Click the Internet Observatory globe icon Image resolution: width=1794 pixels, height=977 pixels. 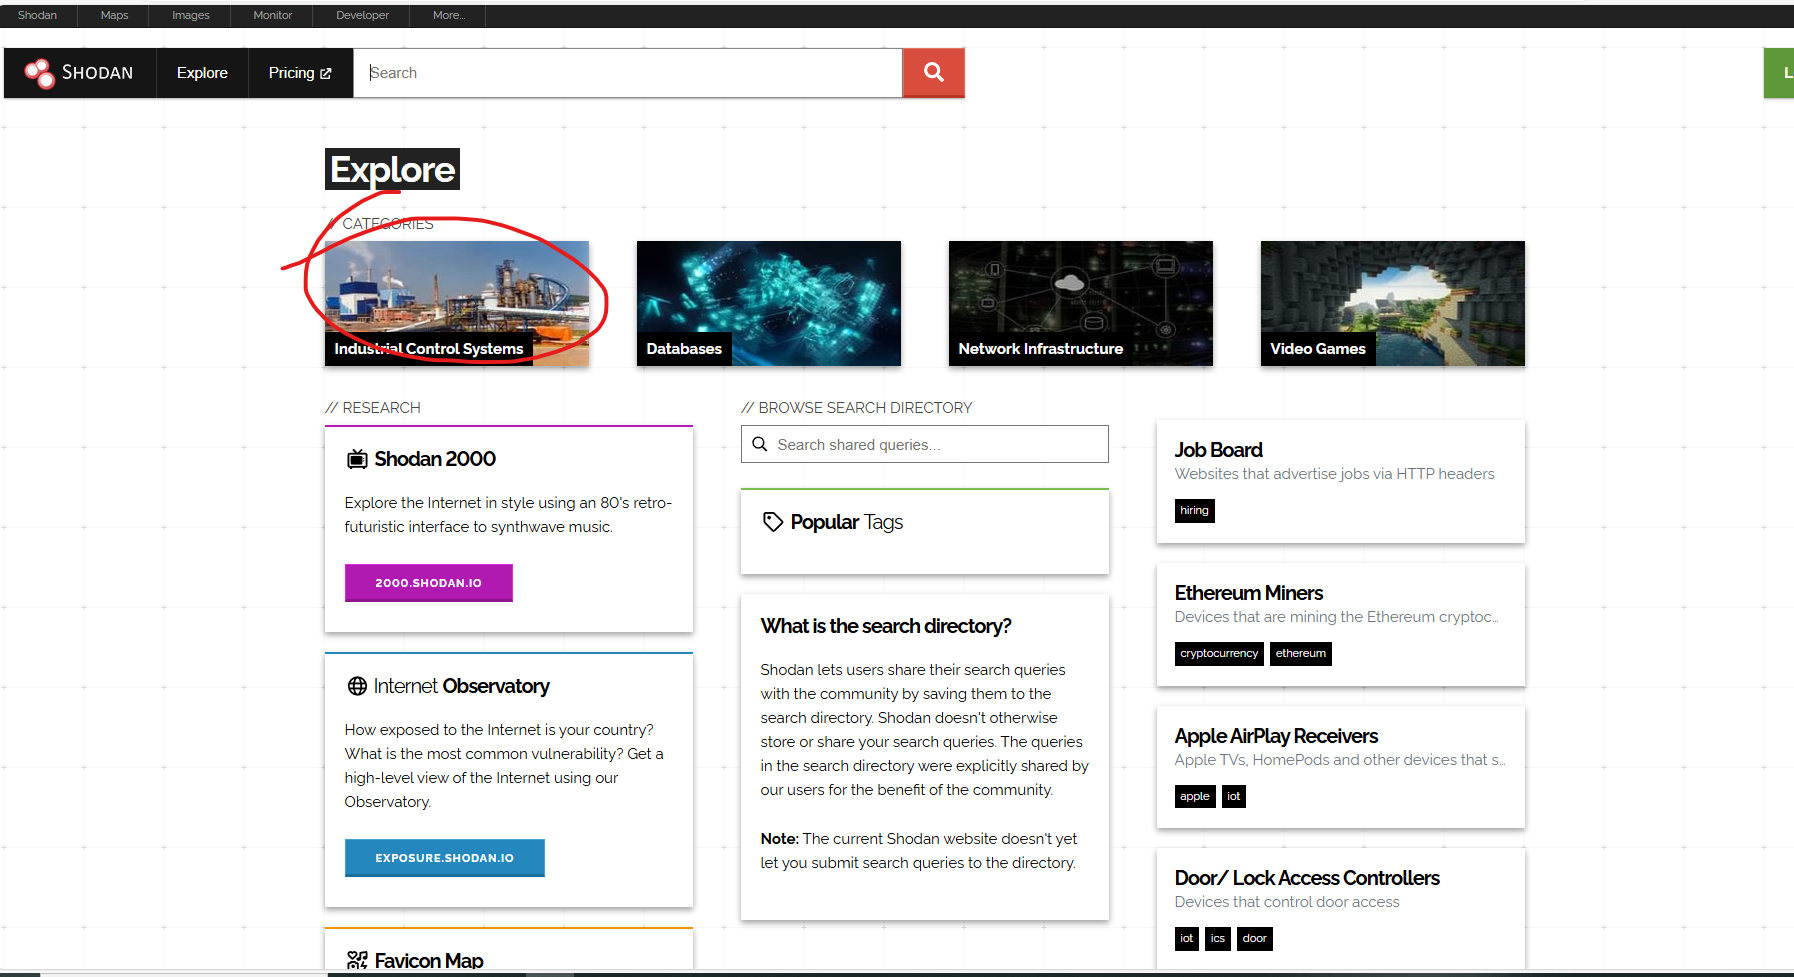pyautogui.click(x=357, y=686)
